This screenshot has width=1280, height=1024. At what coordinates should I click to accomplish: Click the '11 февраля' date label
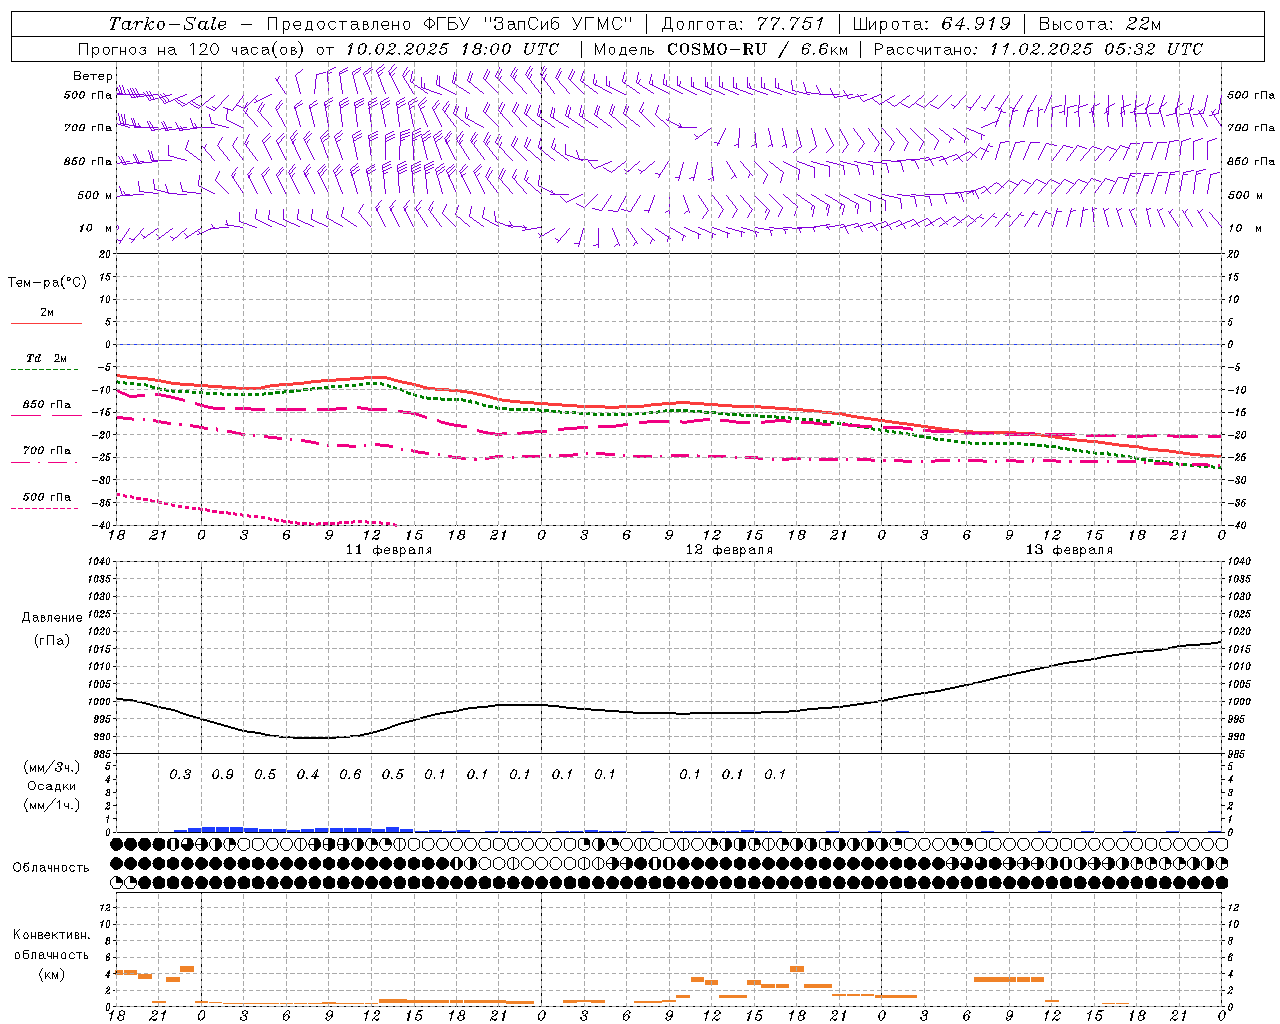click(389, 550)
